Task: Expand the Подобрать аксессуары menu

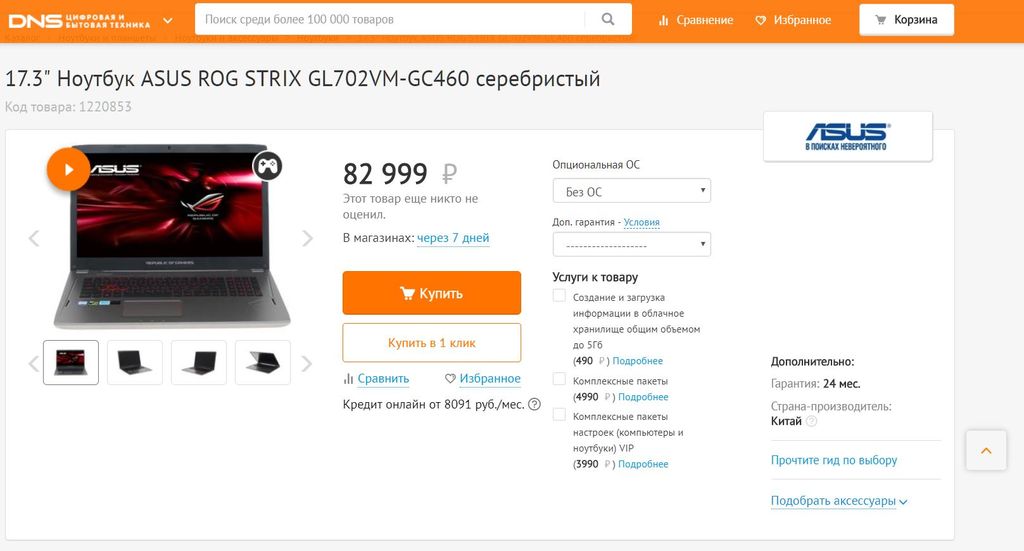Action: point(839,501)
